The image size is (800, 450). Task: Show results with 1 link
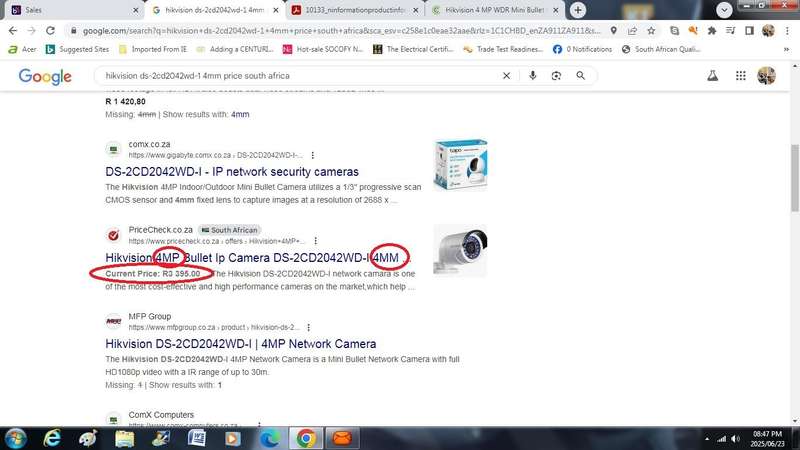pyautogui.click(x=220, y=385)
